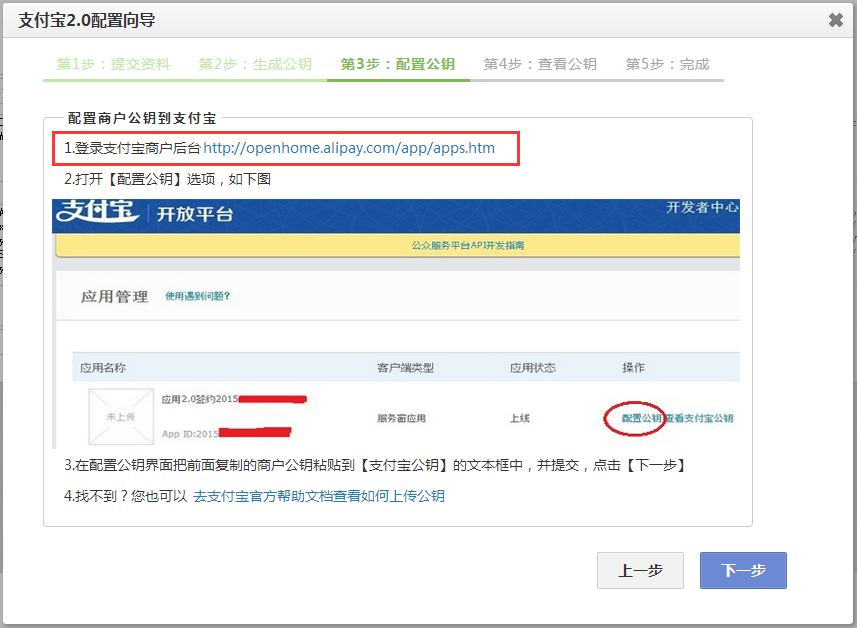Screen dimensions: 857x628
Task: Click the yellow 公众服务平台API开发指南 banner
Action: coord(467,245)
